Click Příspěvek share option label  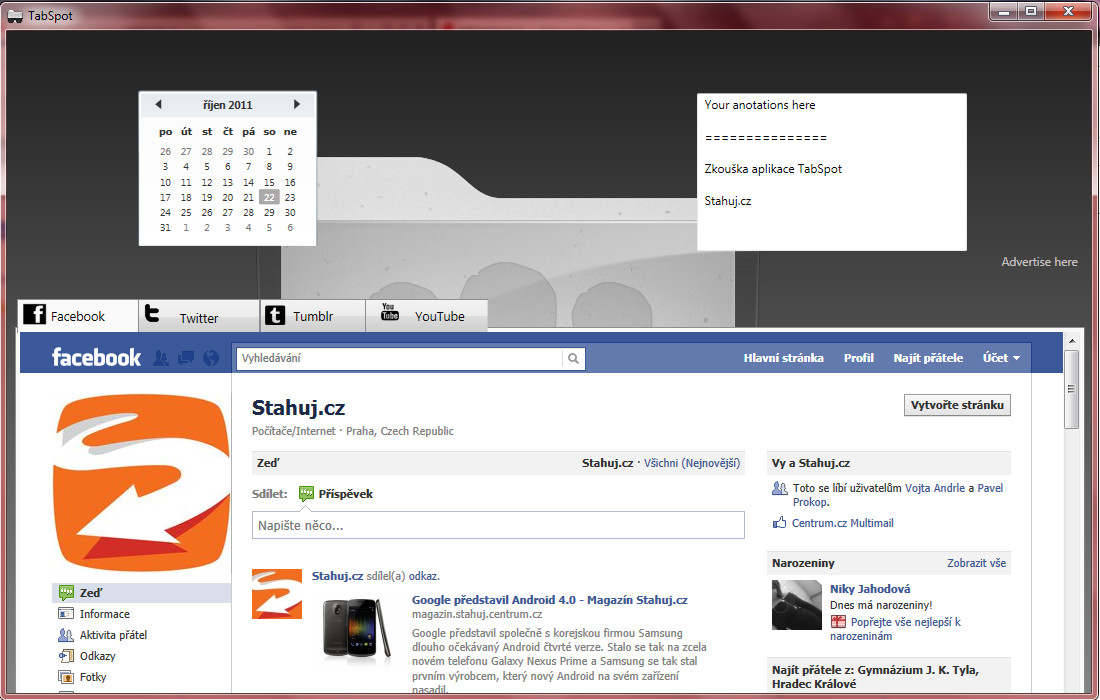[346, 494]
